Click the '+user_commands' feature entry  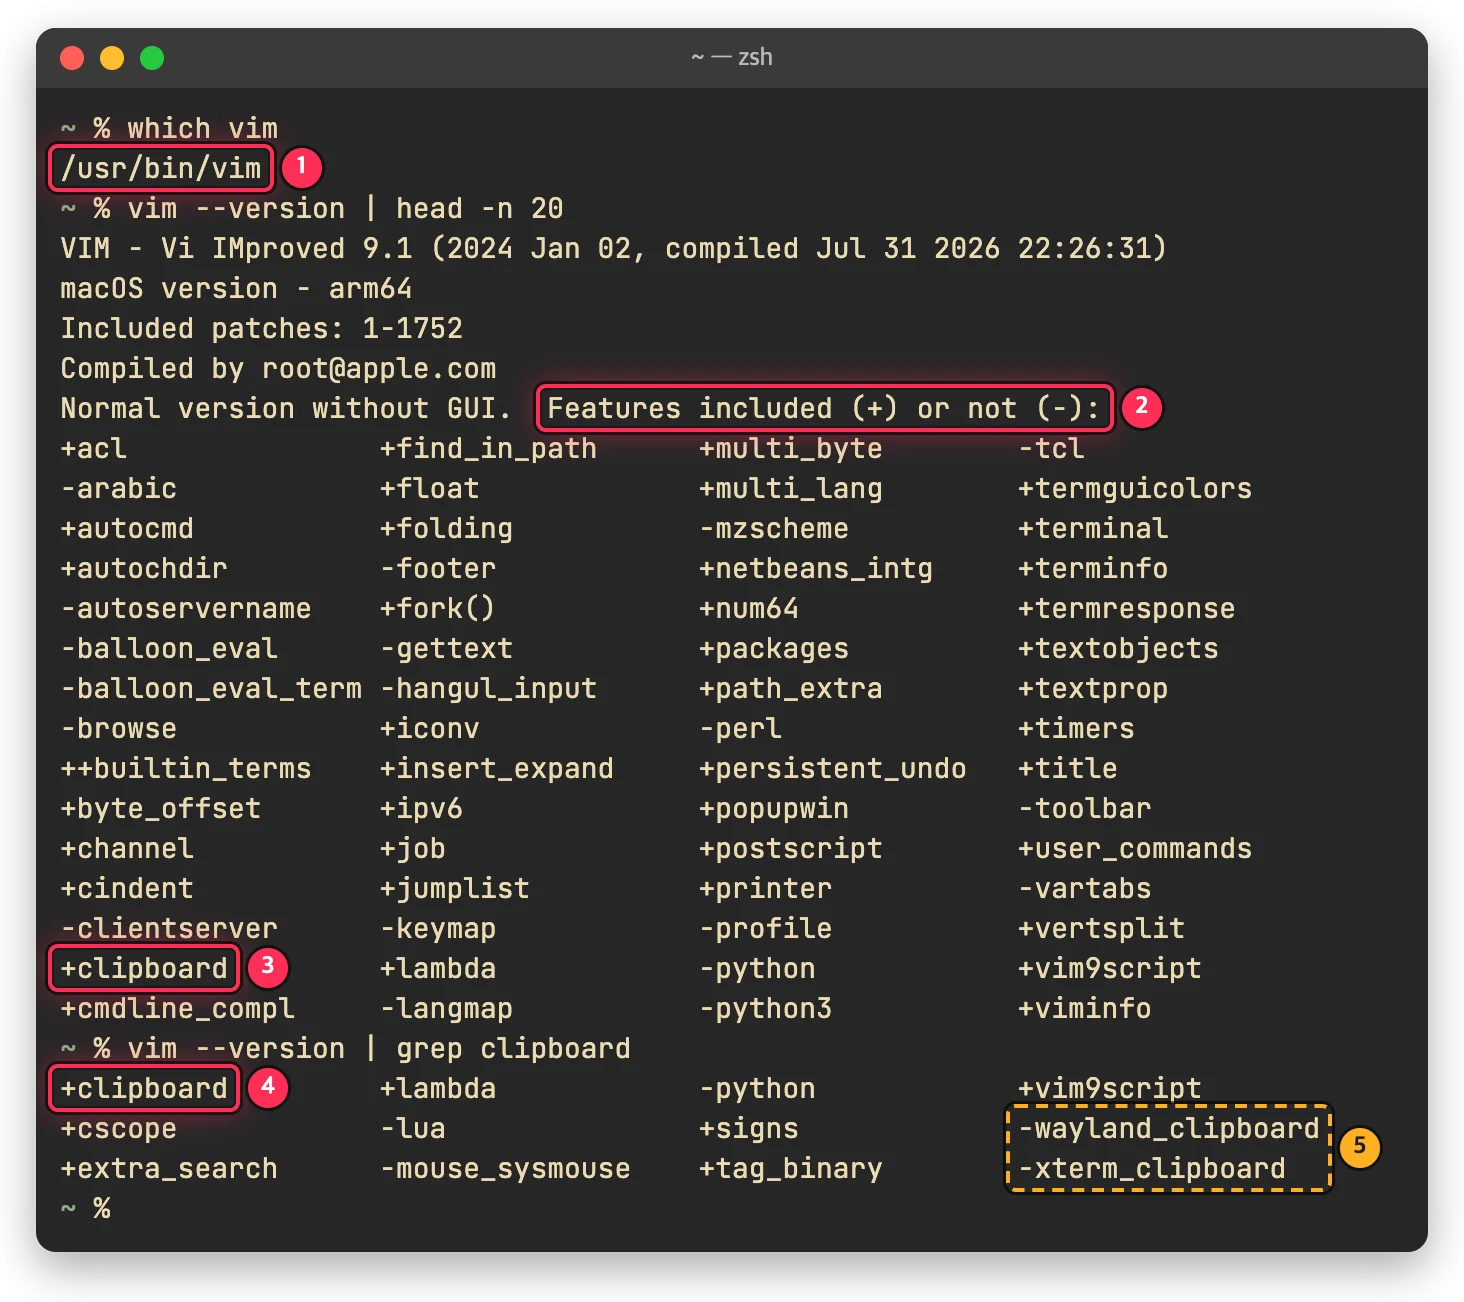pyautogui.click(x=1135, y=848)
